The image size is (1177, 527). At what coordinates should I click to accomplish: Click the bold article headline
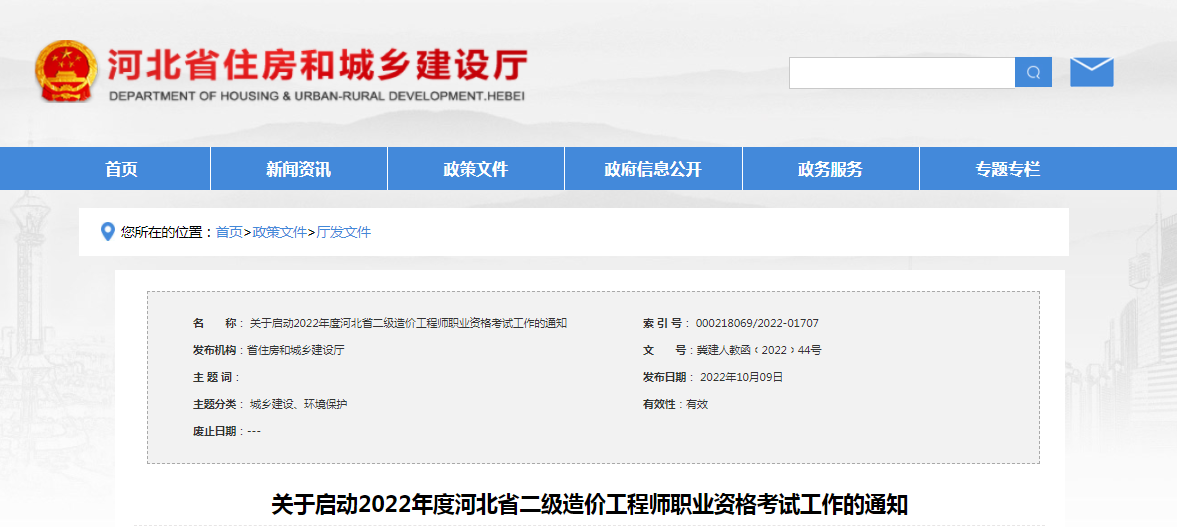coord(589,504)
